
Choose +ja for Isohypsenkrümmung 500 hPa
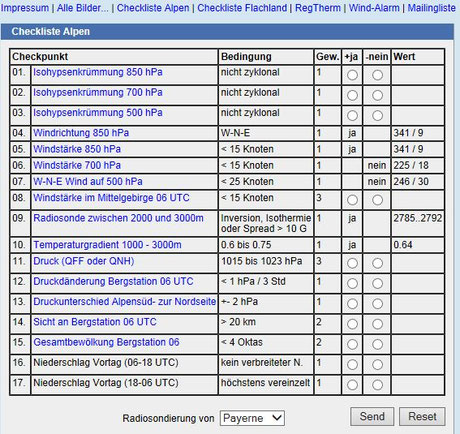point(352,115)
